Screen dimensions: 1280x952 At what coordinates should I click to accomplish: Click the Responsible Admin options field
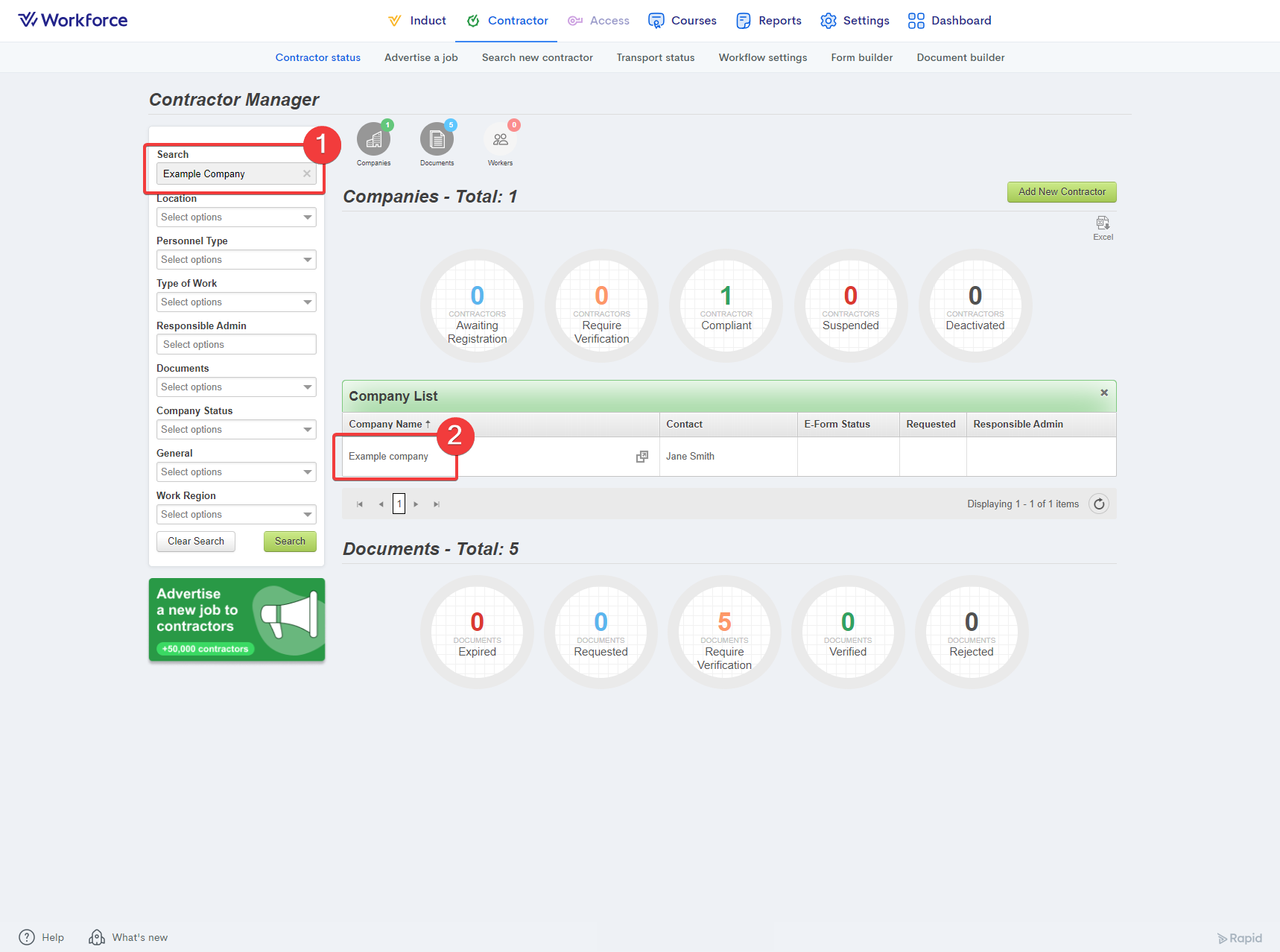236,344
